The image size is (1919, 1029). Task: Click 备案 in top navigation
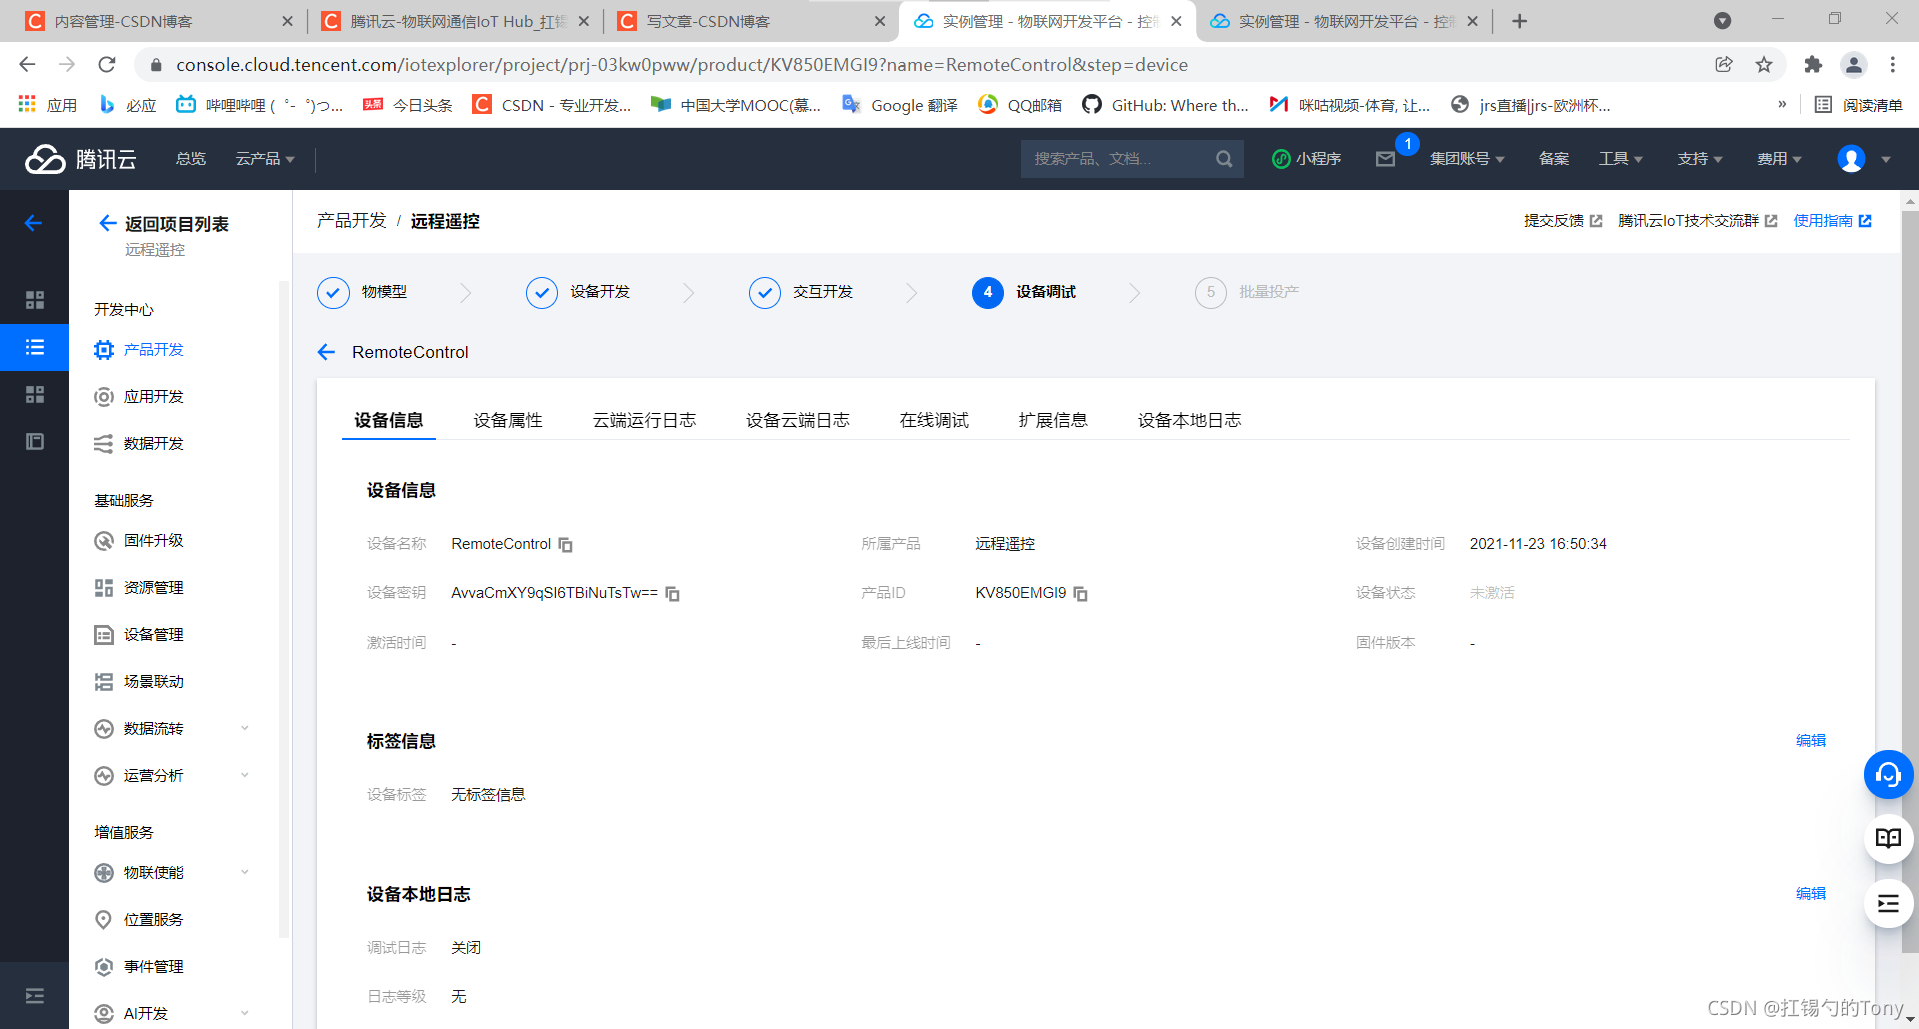1554,159
